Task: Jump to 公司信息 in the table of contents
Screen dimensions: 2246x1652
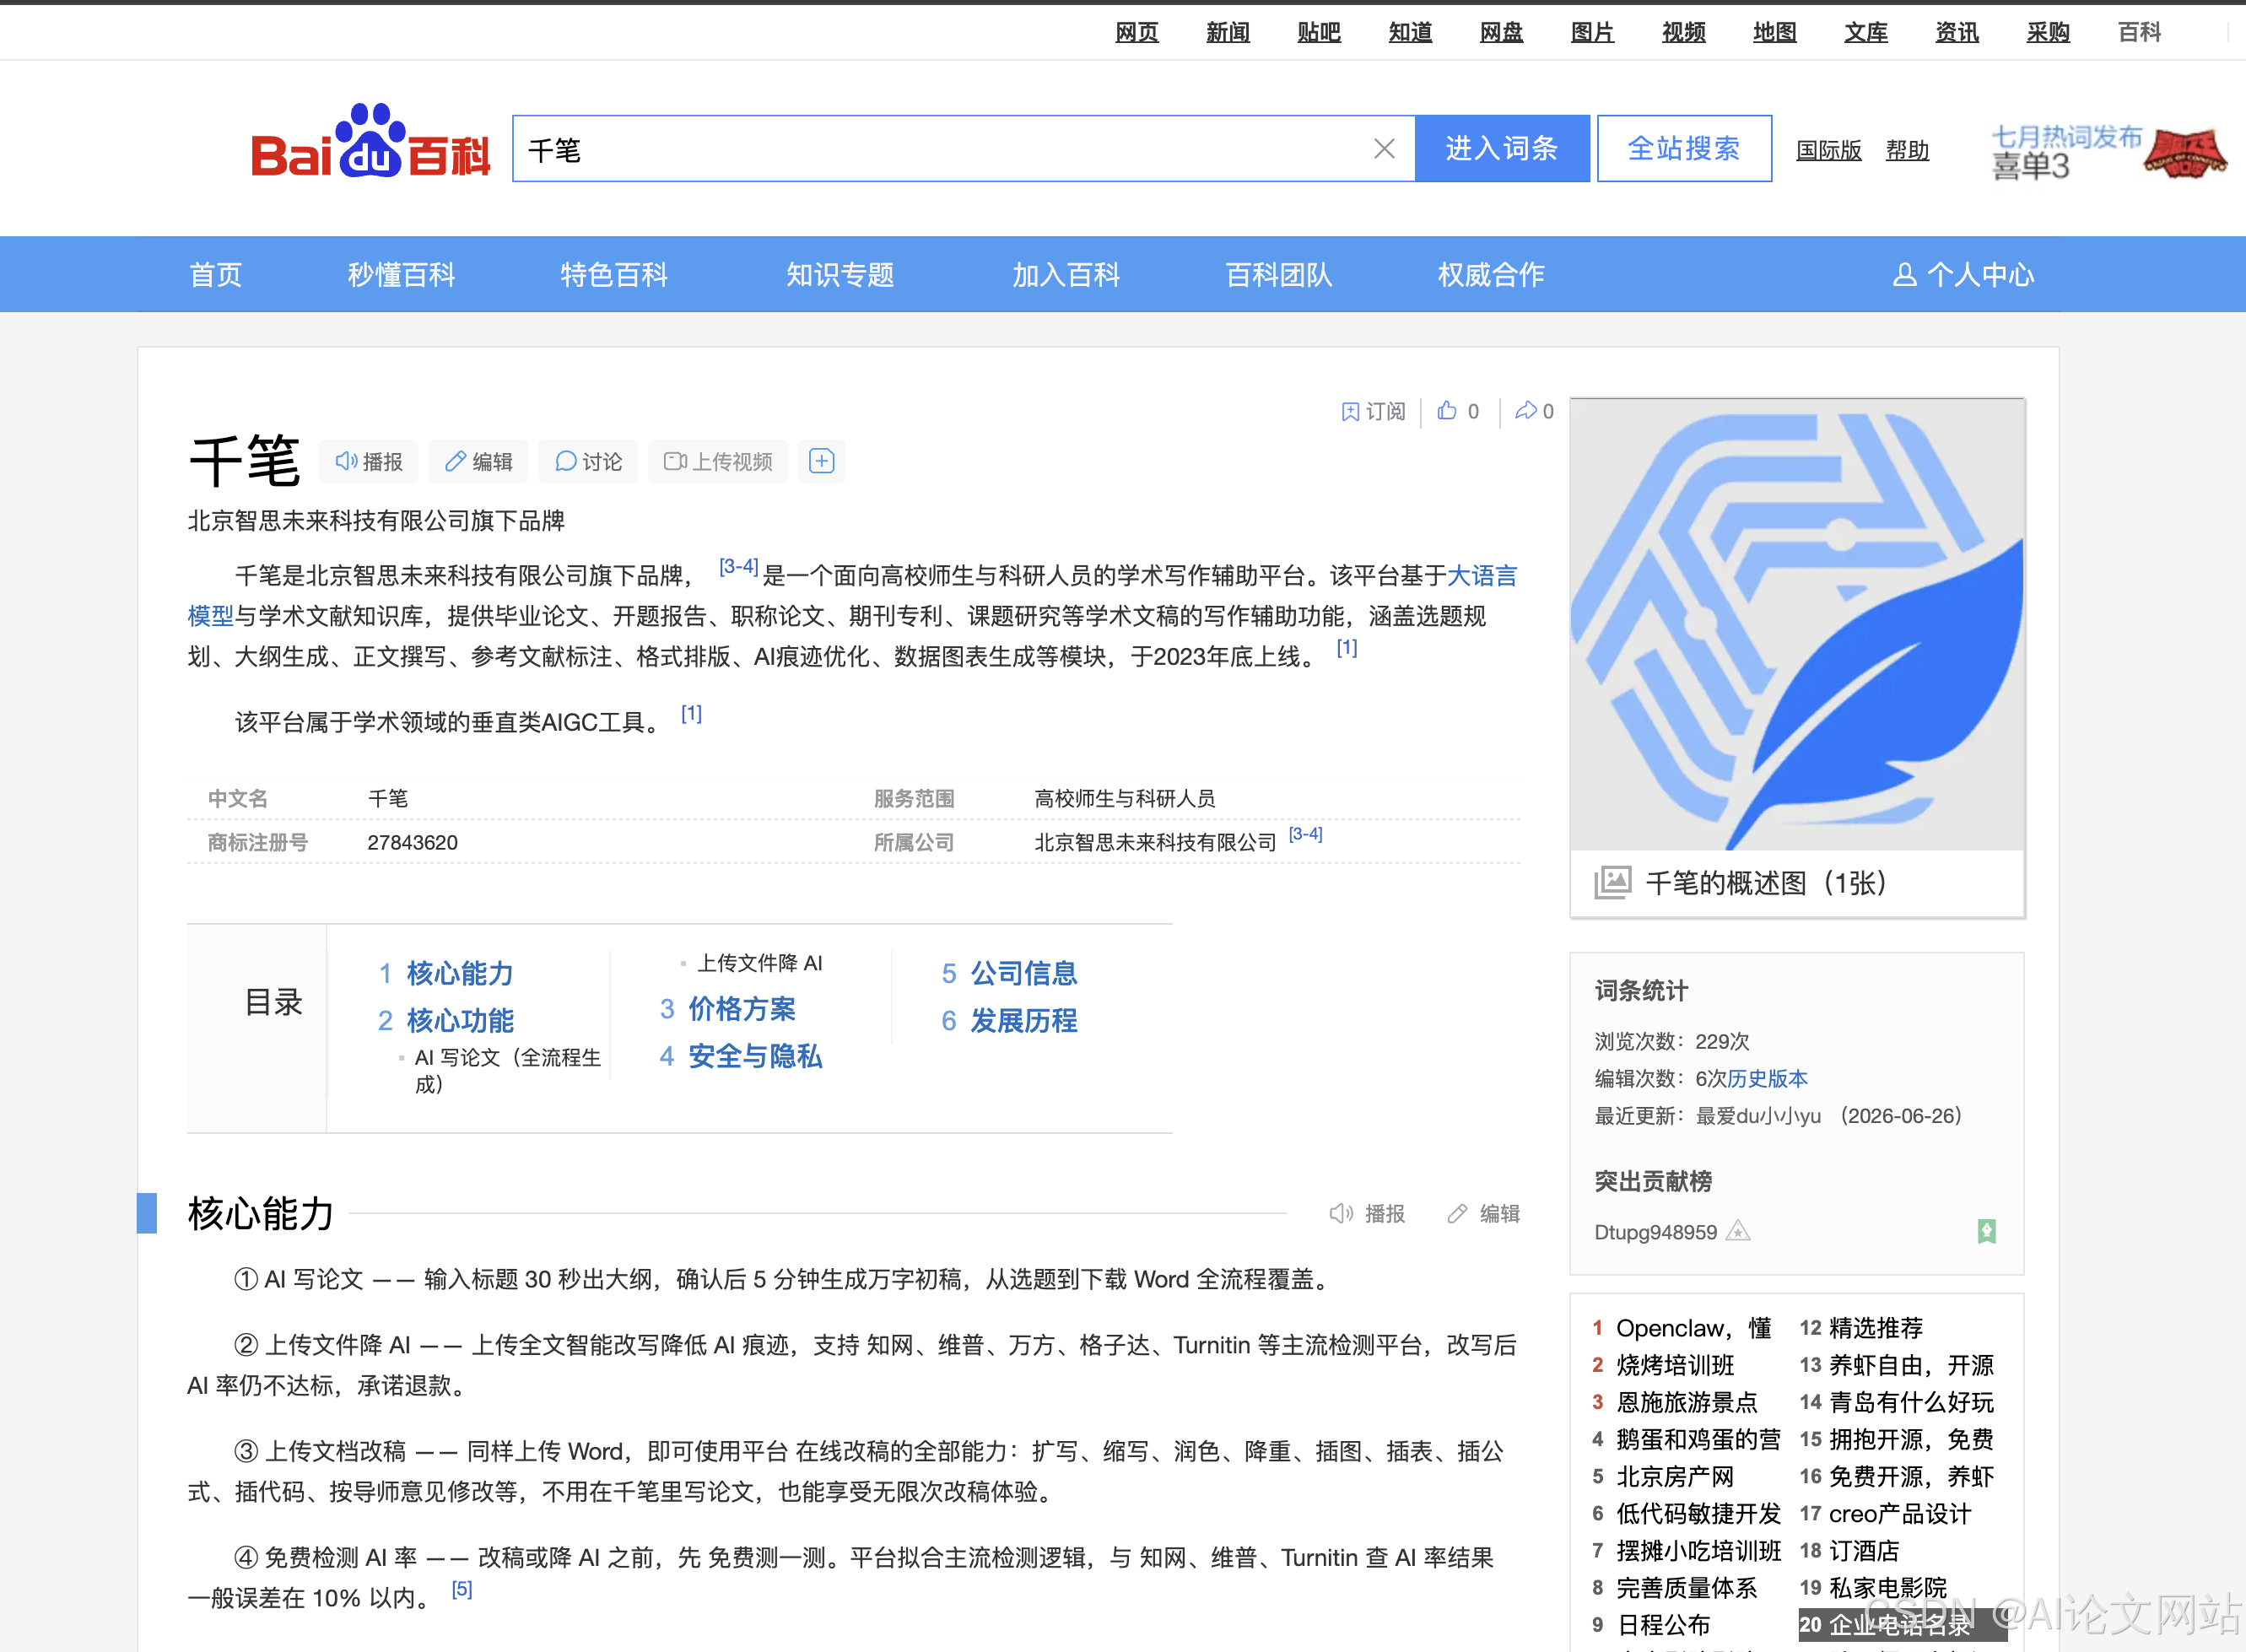Action: [x=1024, y=973]
